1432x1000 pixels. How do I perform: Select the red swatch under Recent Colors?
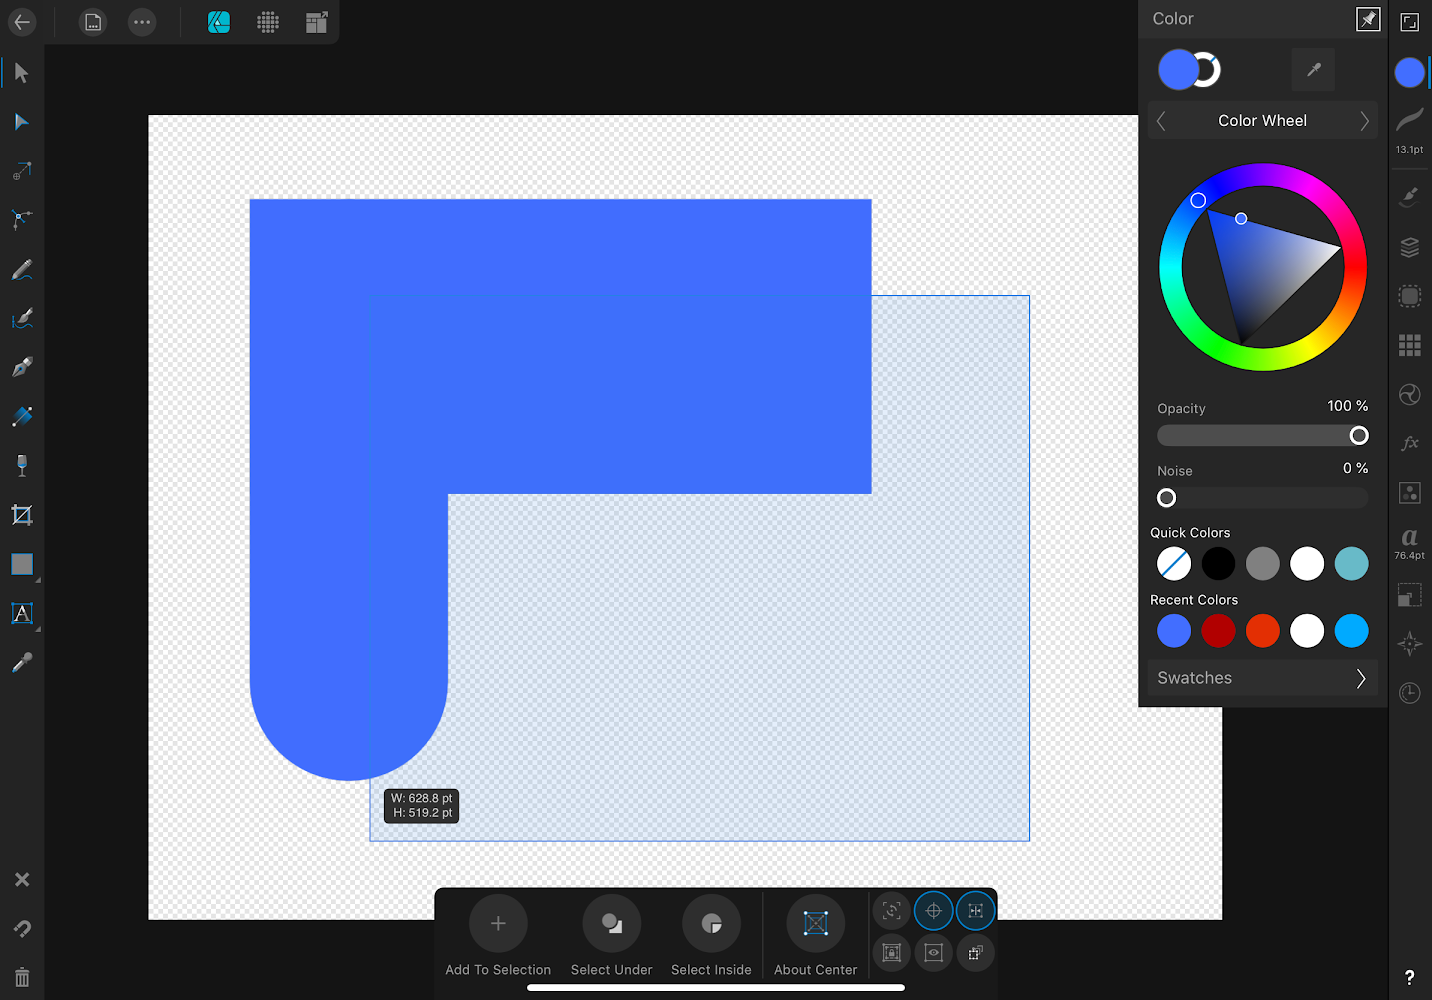[1218, 631]
